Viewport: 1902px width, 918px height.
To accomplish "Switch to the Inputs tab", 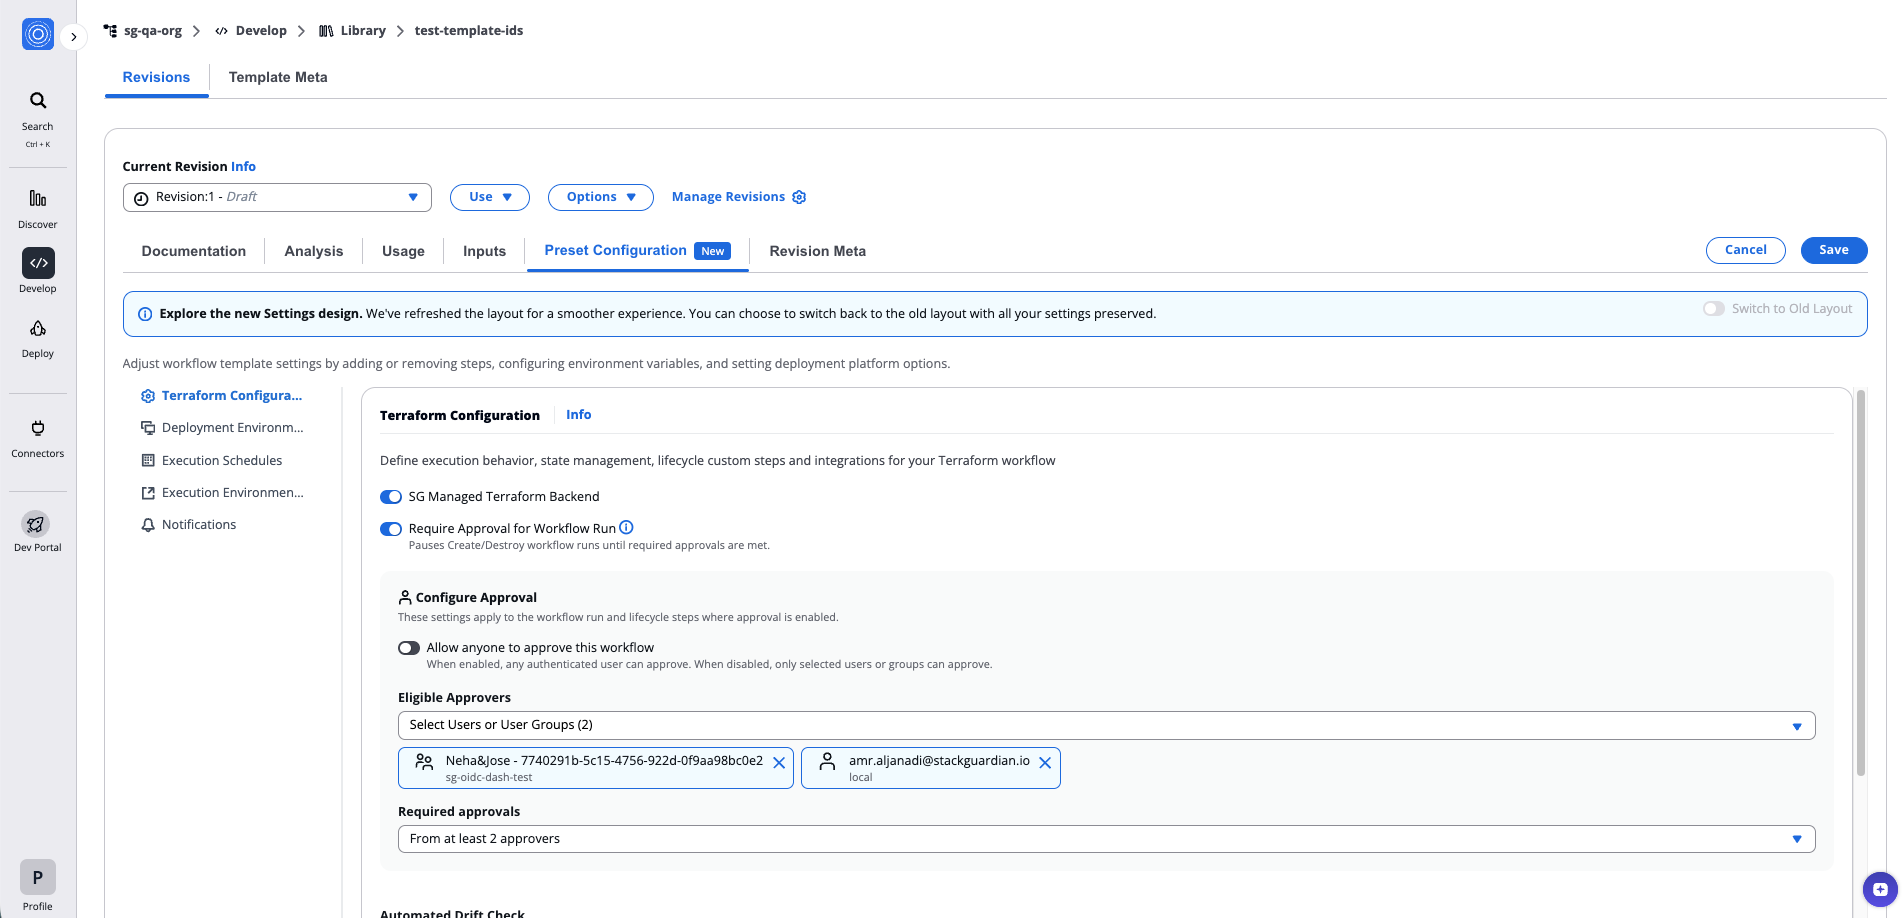I will tap(483, 251).
